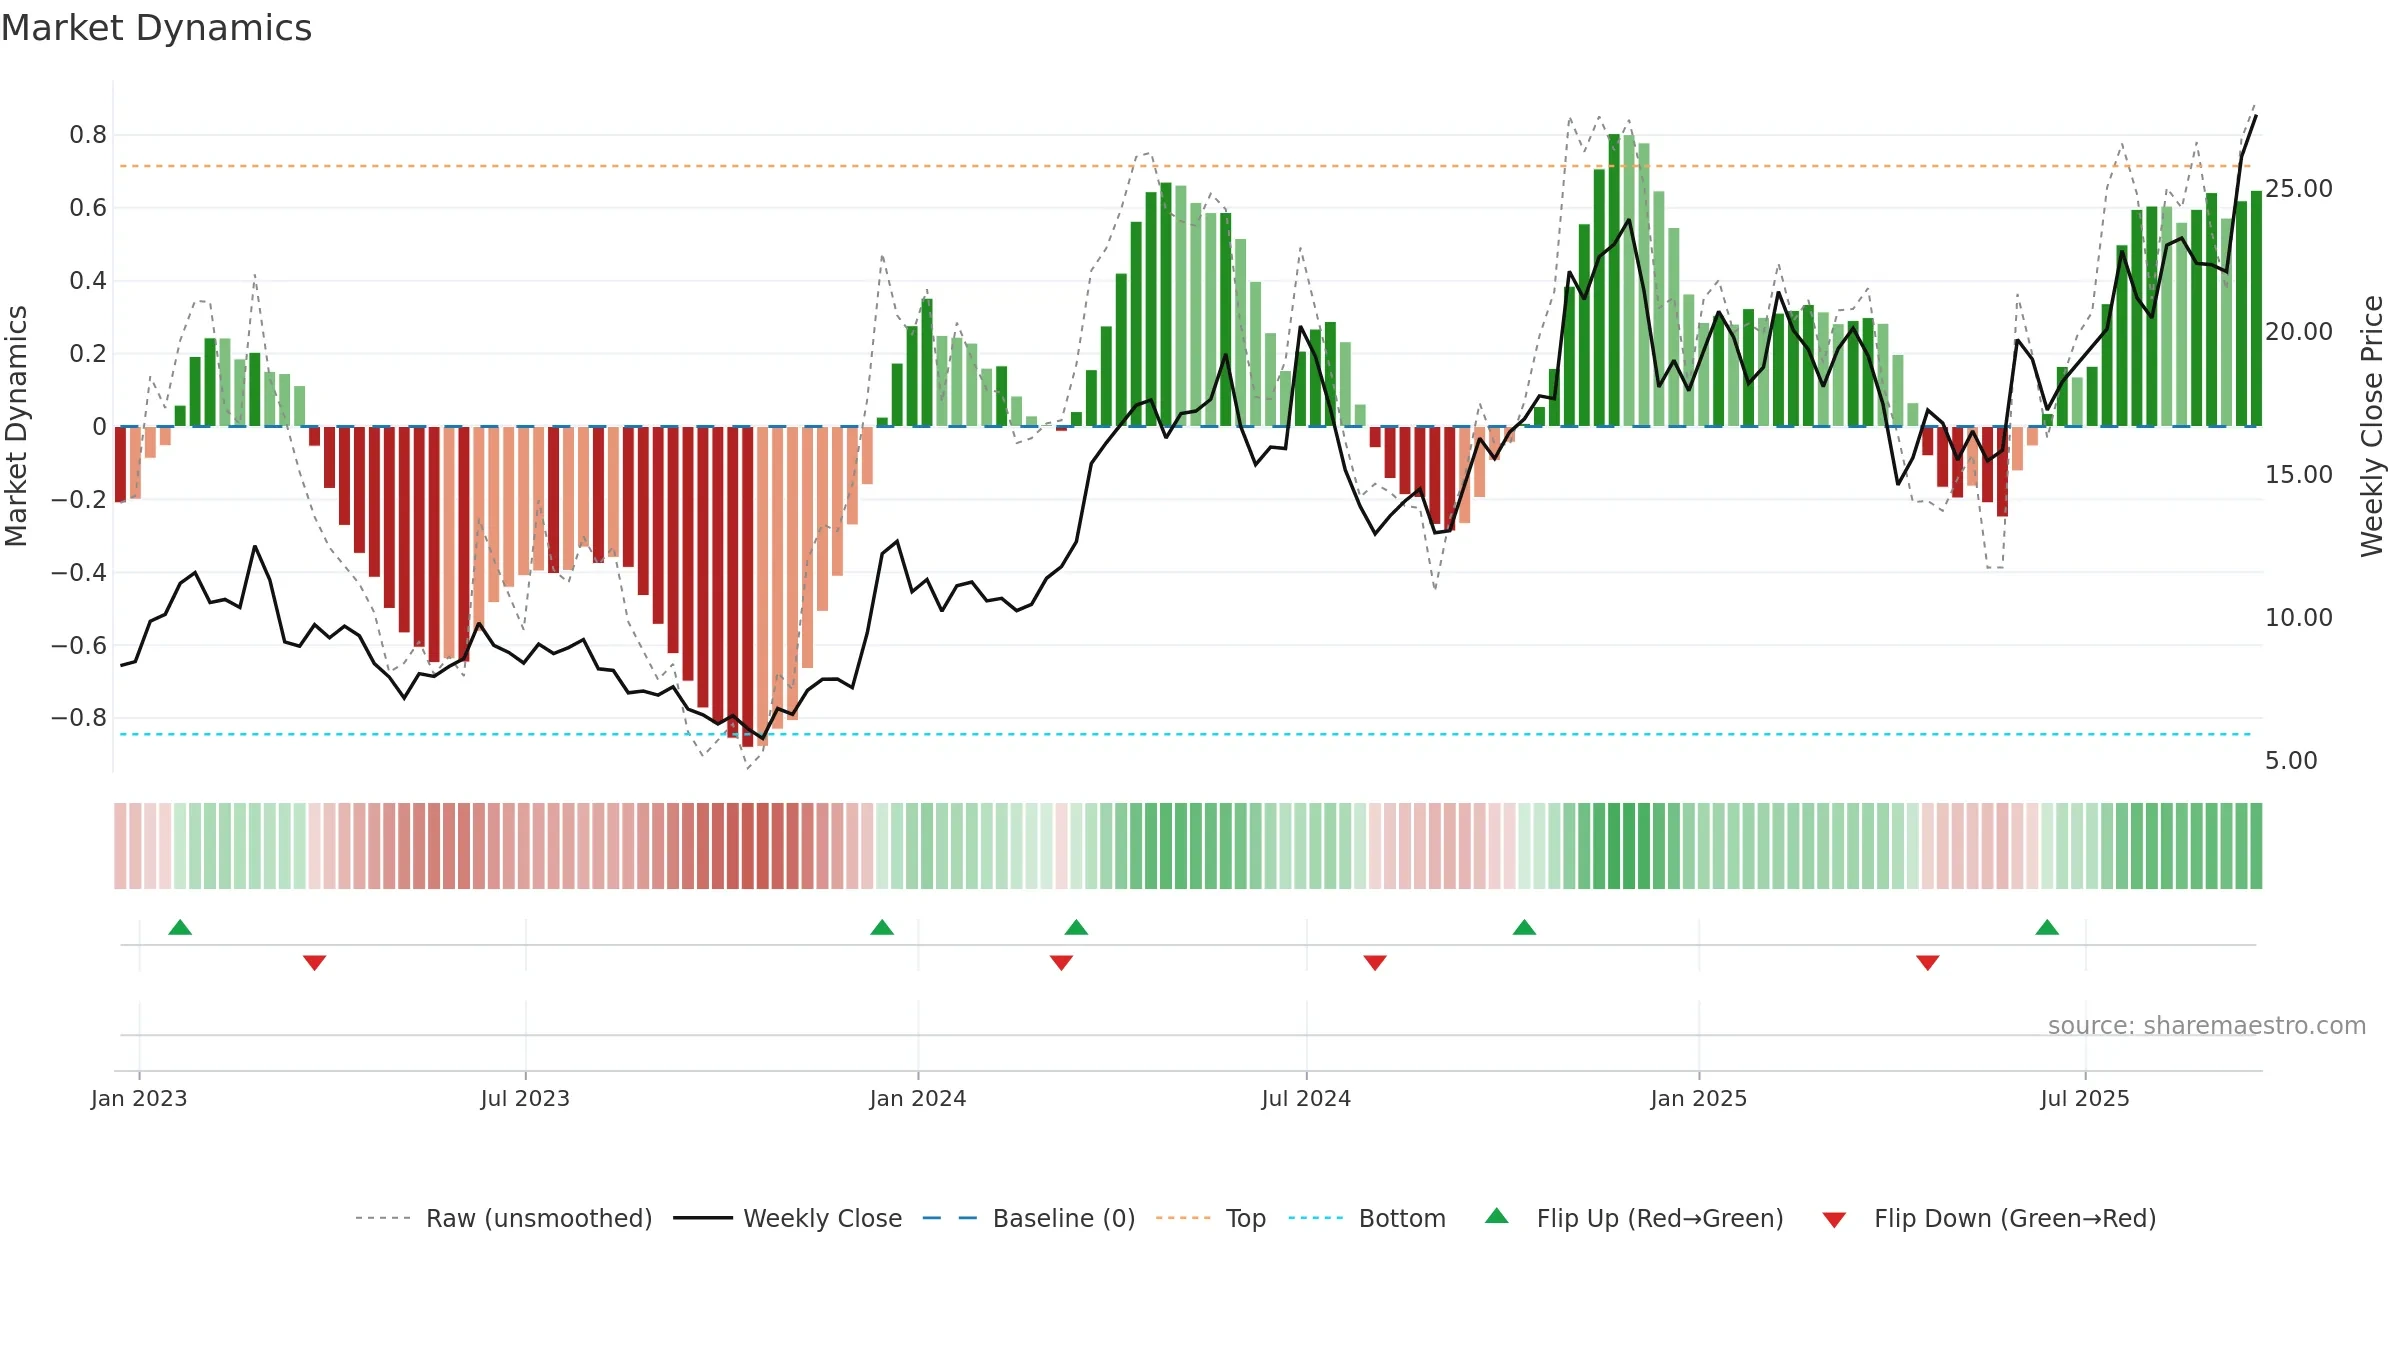This screenshot has width=2400, height=1350.
Task: Click the Jan 2023 axis label
Action: tap(139, 1098)
